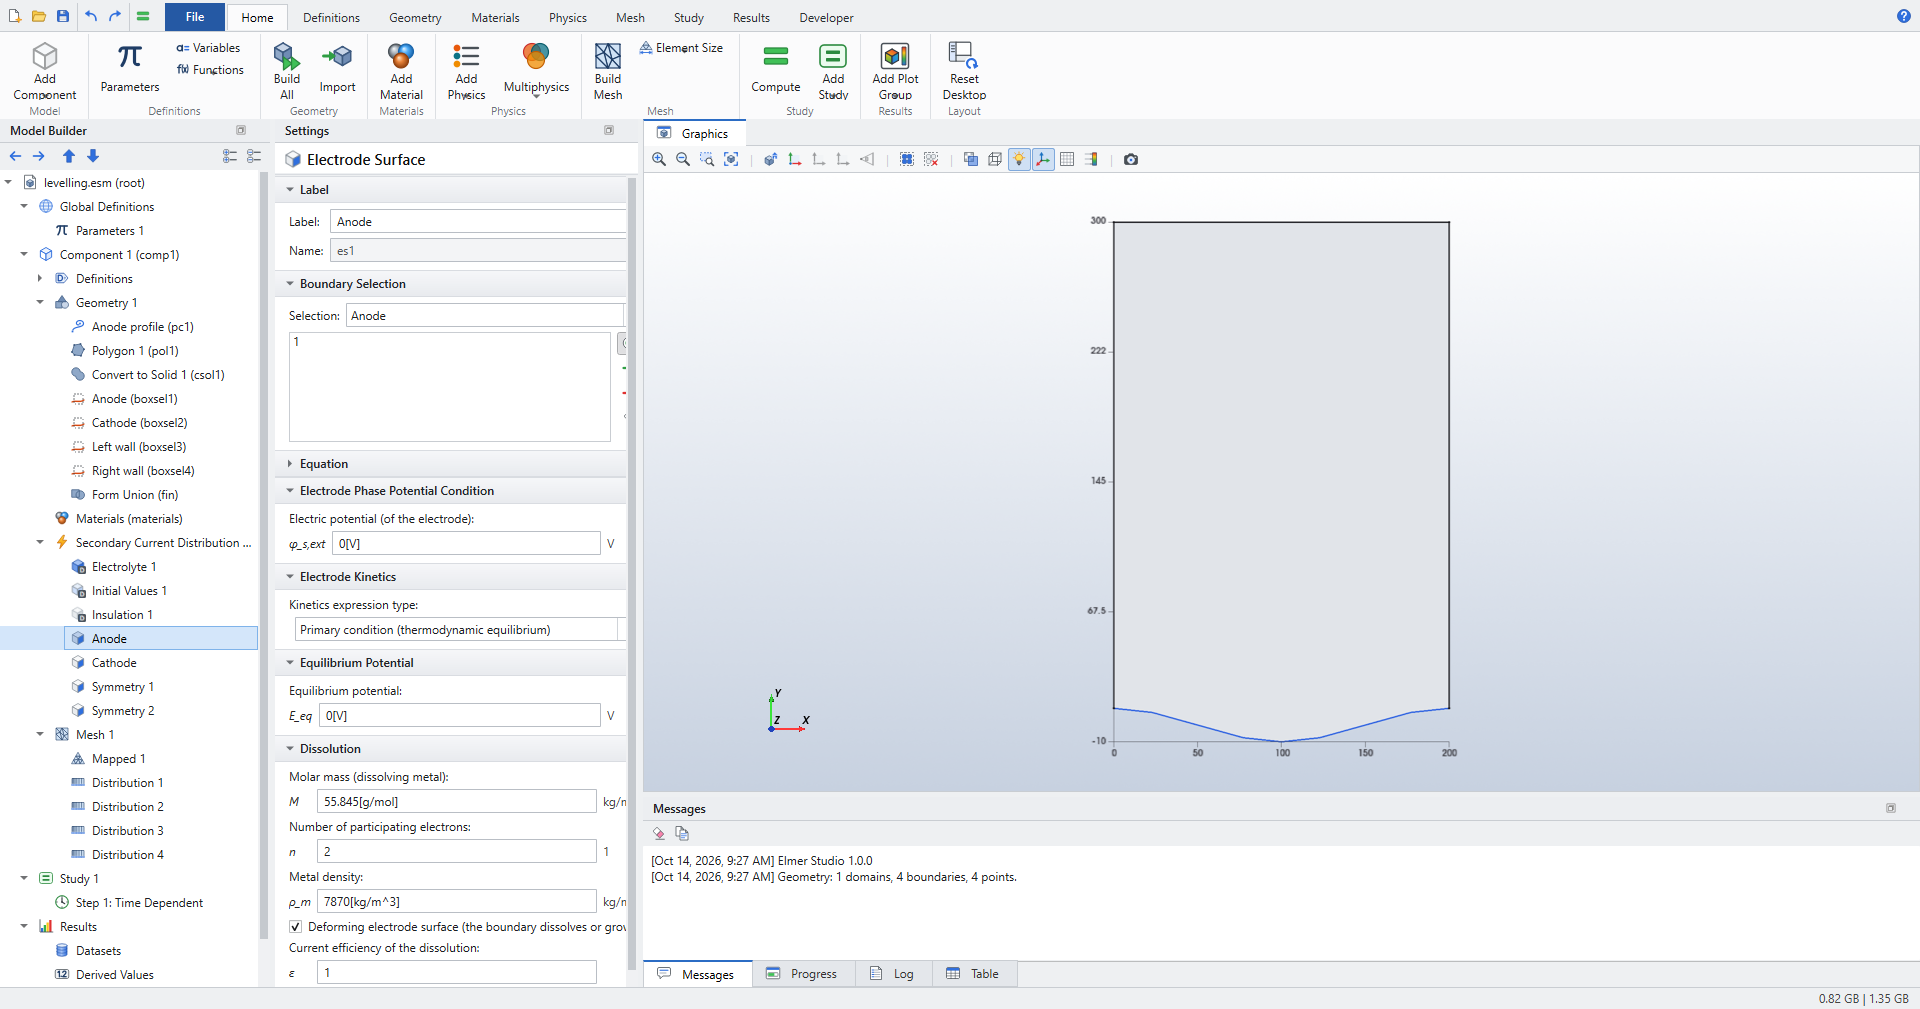Switch to the Log tab
Viewport: 1920px width, 1009px height.
(893, 974)
